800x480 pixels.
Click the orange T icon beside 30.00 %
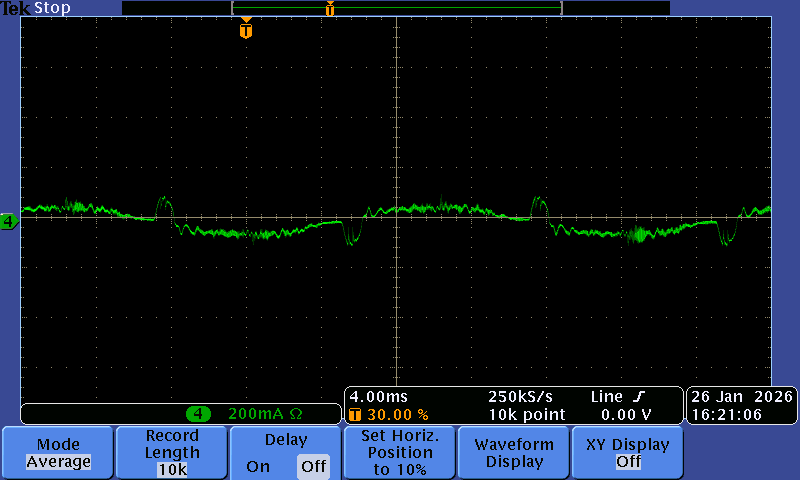[x=354, y=414]
